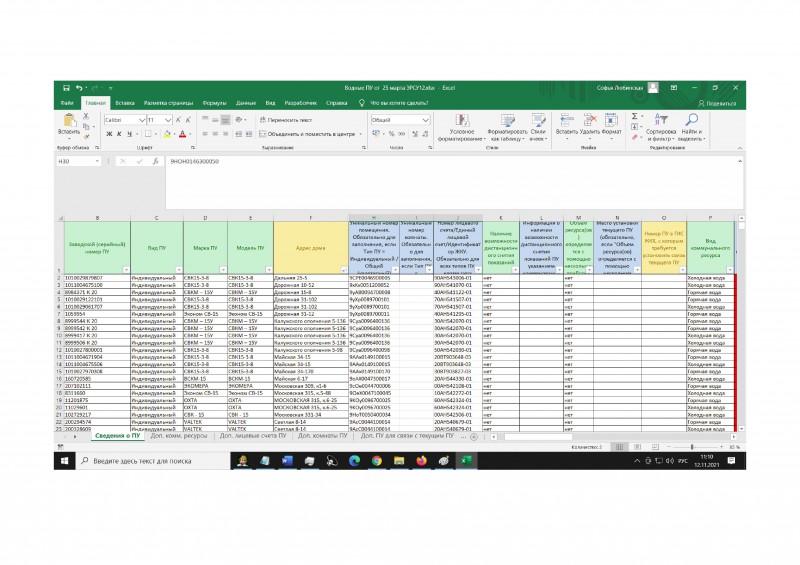Open Conditional Formatting (Условное форматирование)
The height and width of the screenshot is (565, 800).
click(462, 128)
